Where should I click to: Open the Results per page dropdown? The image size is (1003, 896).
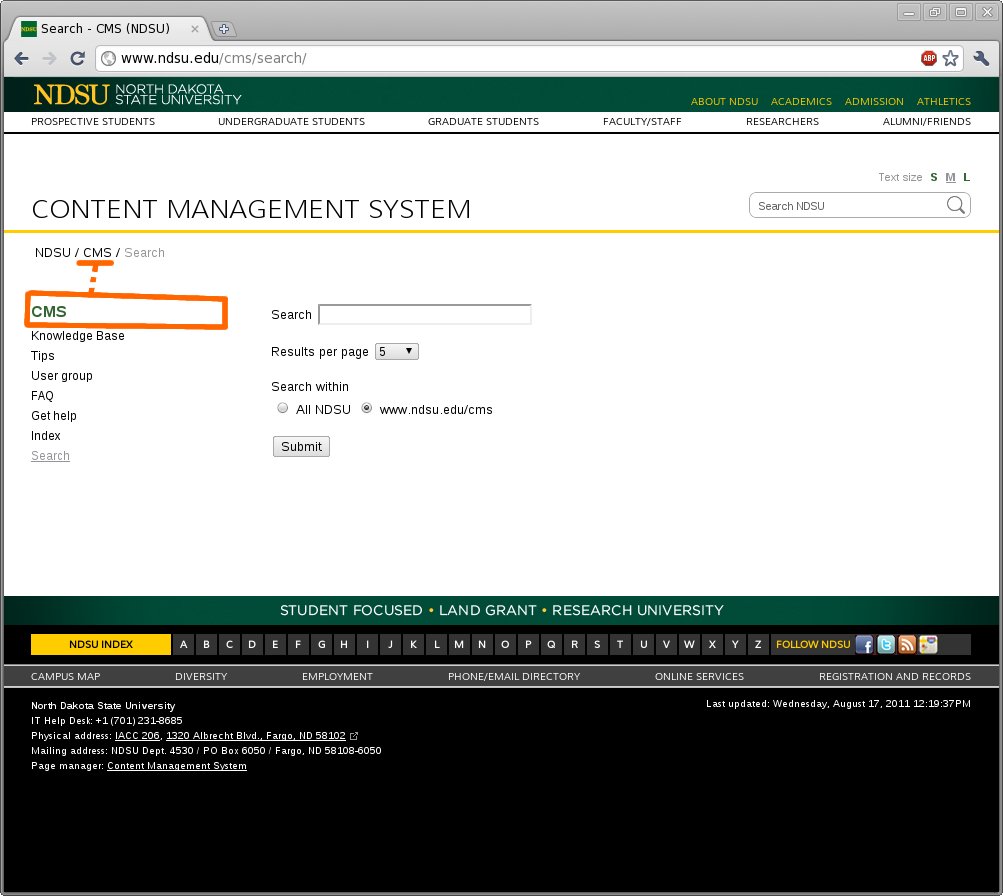[396, 352]
